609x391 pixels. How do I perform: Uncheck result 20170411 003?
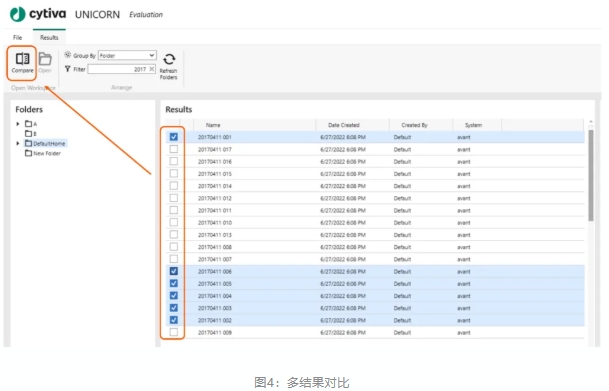point(174,308)
